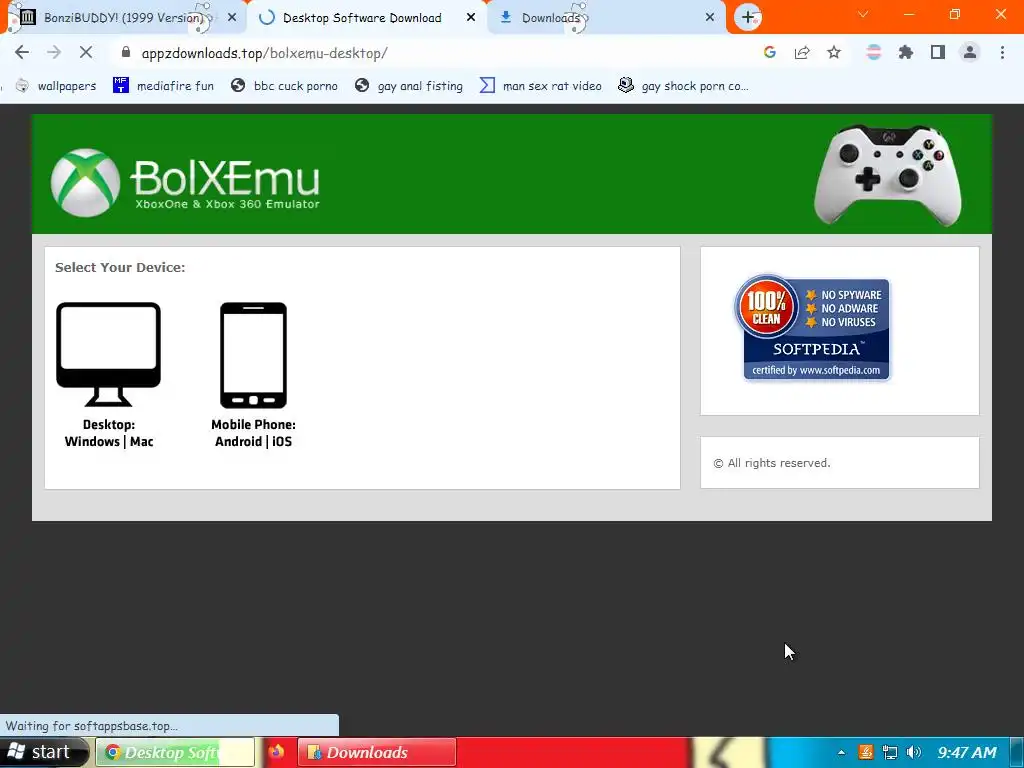Image resolution: width=1024 pixels, height=768 pixels.
Task: Open the striped flag extension icon
Action: (x=873, y=53)
